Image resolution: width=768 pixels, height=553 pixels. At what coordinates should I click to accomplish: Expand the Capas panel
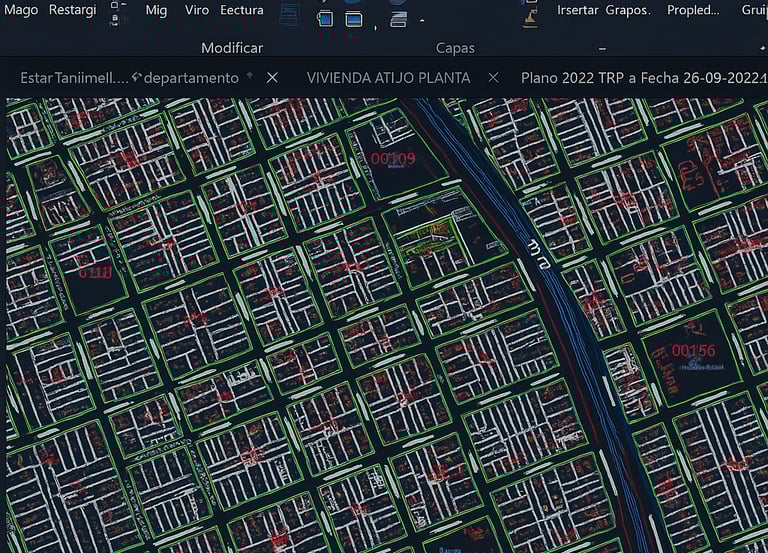click(x=455, y=48)
